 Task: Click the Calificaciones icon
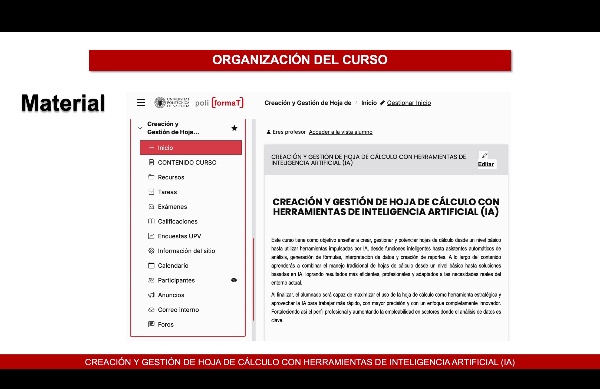coord(151,221)
